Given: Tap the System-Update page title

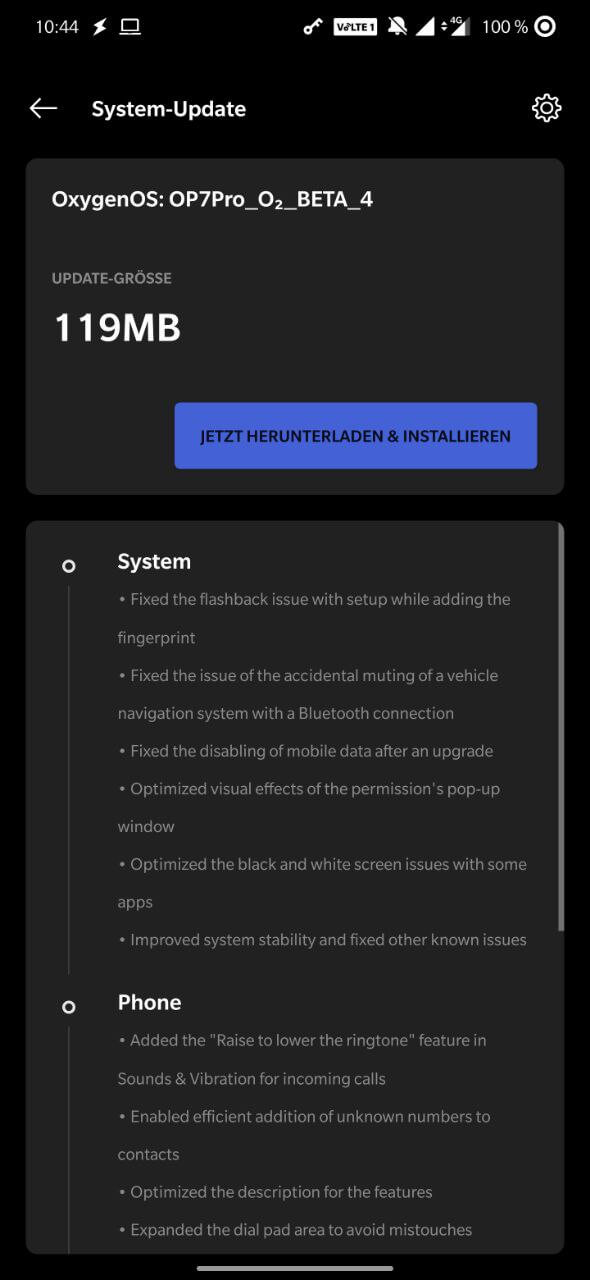Looking at the screenshot, I should tap(168, 109).
